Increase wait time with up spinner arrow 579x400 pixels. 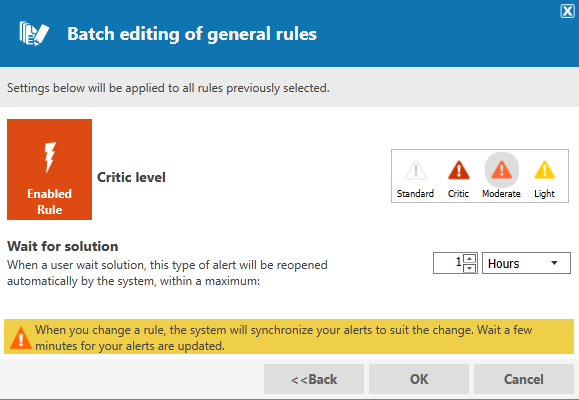(469, 258)
